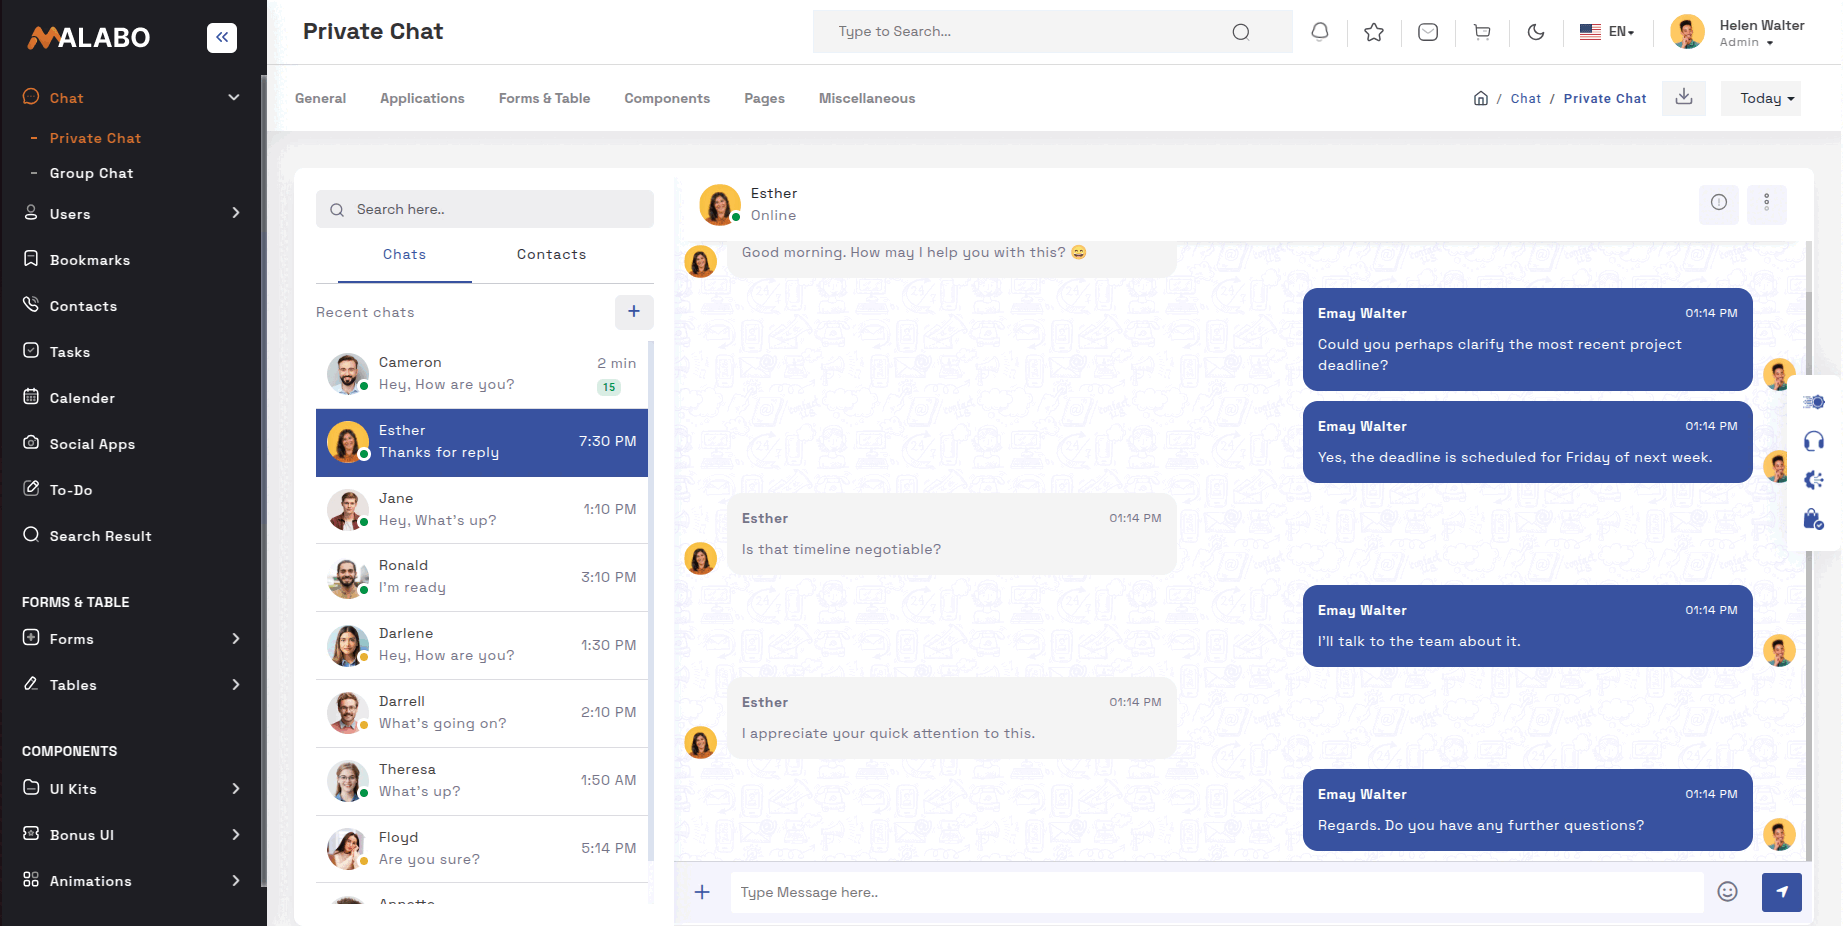Switch to the Contacts tab
Image resolution: width=1843 pixels, height=926 pixels.
pyautogui.click(x=551, y=255)
